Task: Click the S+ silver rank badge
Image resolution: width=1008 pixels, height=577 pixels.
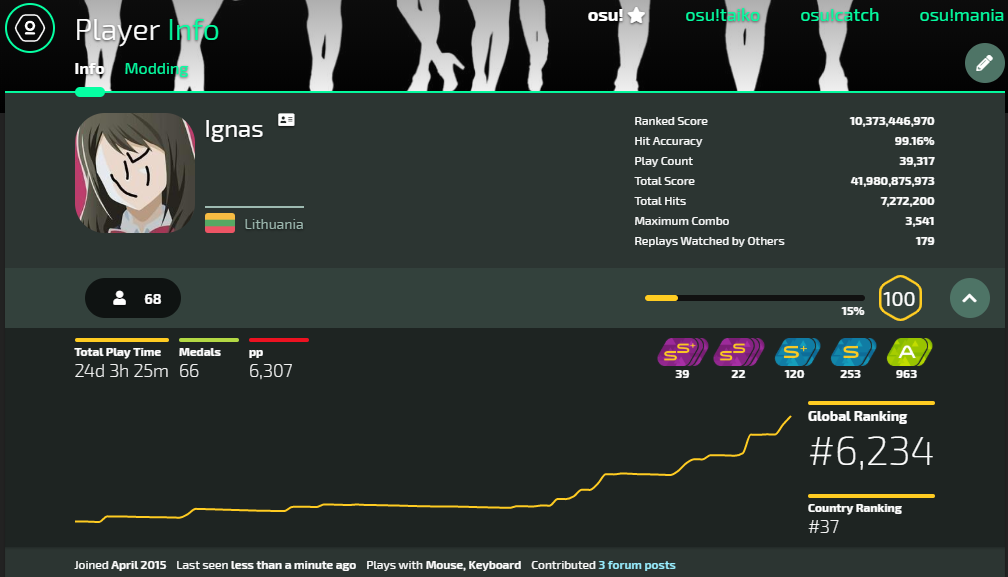Action: click(x=795, y=352)
